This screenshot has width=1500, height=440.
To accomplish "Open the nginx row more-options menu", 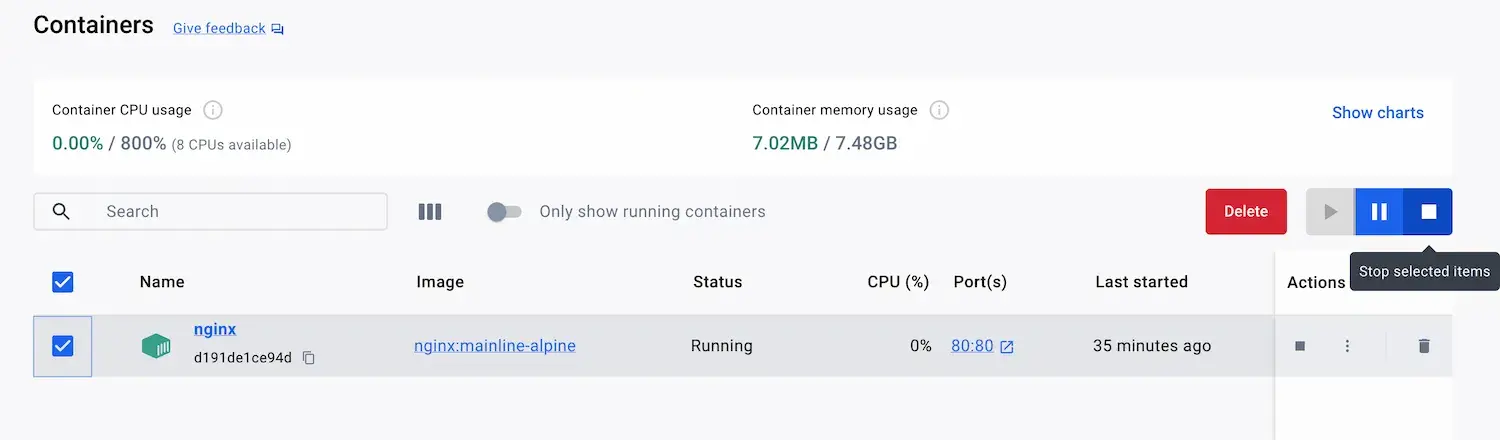I will coord(1347,346).
